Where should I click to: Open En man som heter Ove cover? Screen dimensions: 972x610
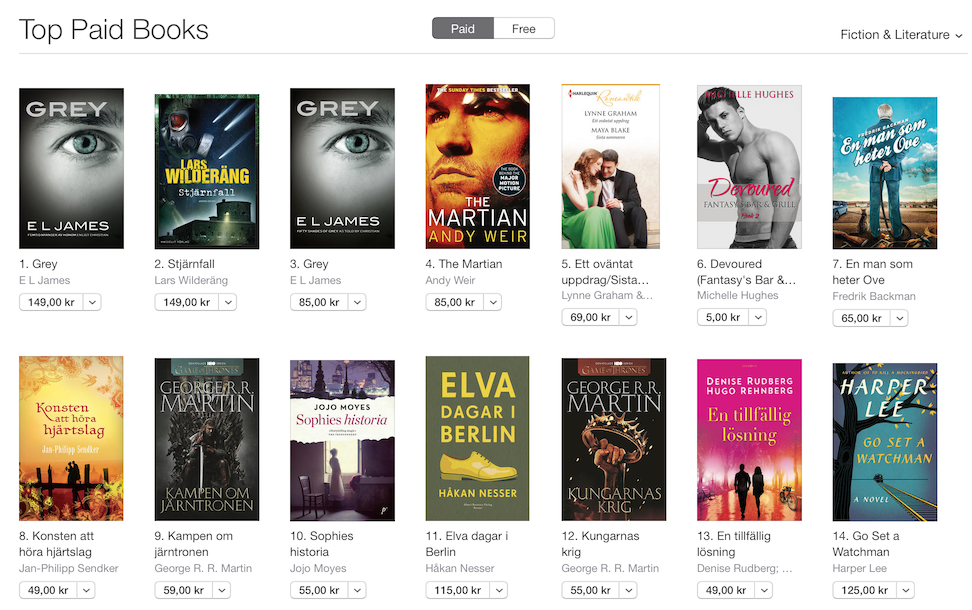click(x=885, y=173)
